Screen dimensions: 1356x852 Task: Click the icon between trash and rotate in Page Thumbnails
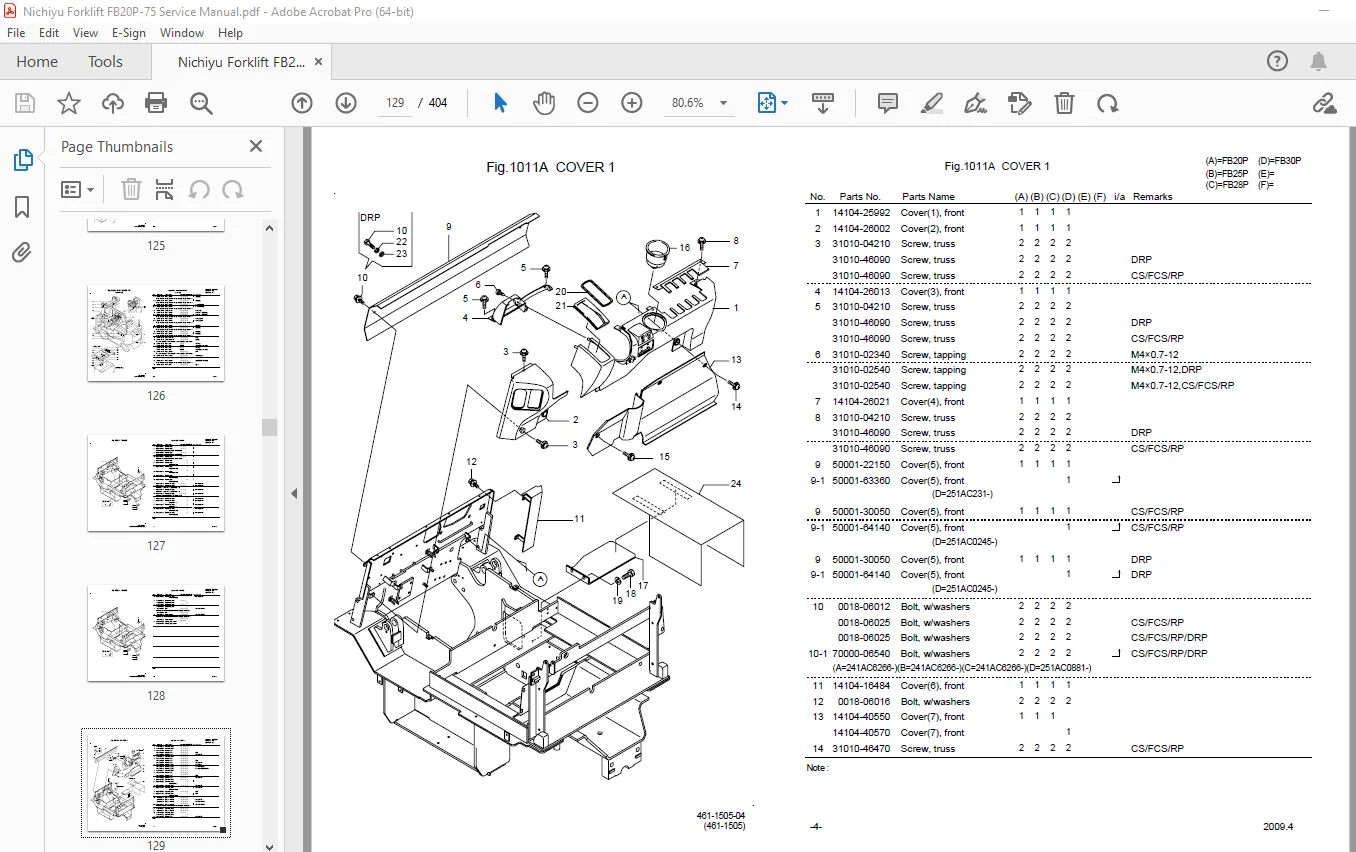click(x=165, y=189)
